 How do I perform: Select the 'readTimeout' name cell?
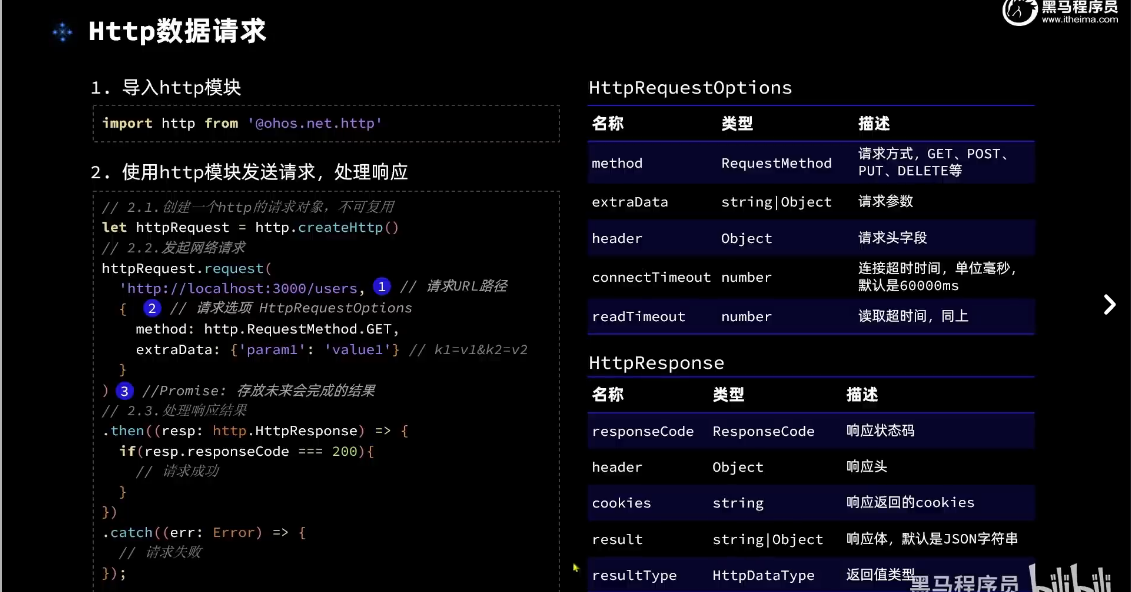(x=638, y=317)
